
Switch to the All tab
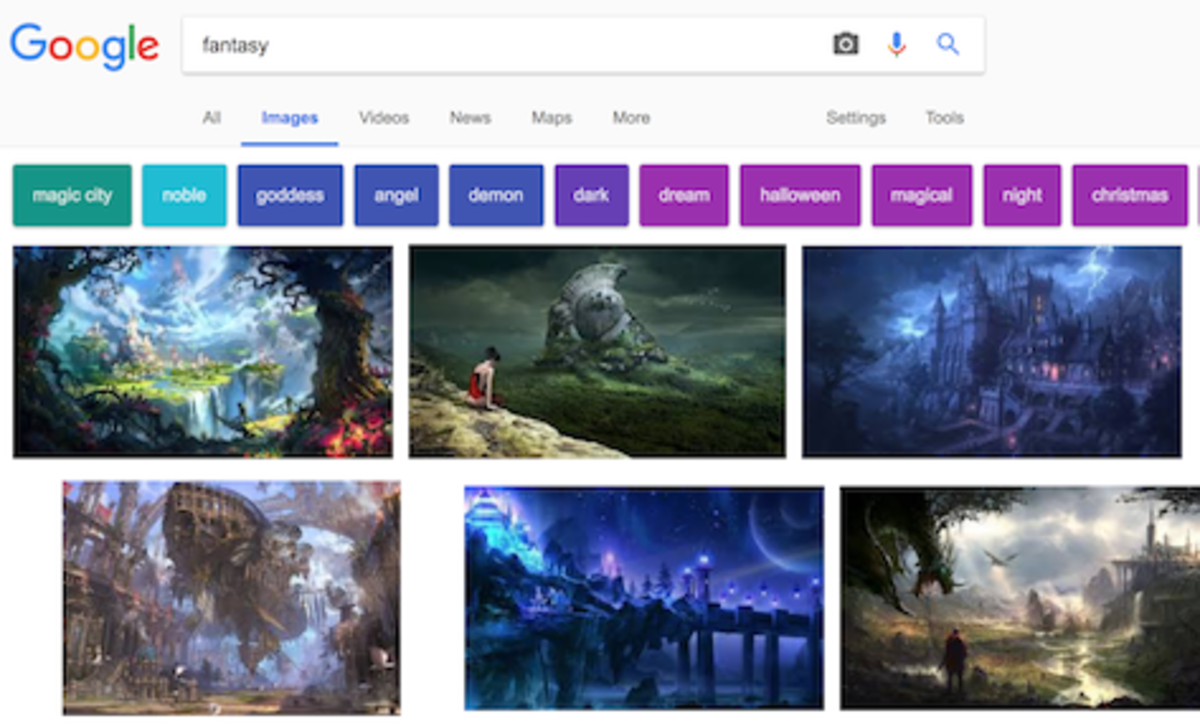coord(211,118)
